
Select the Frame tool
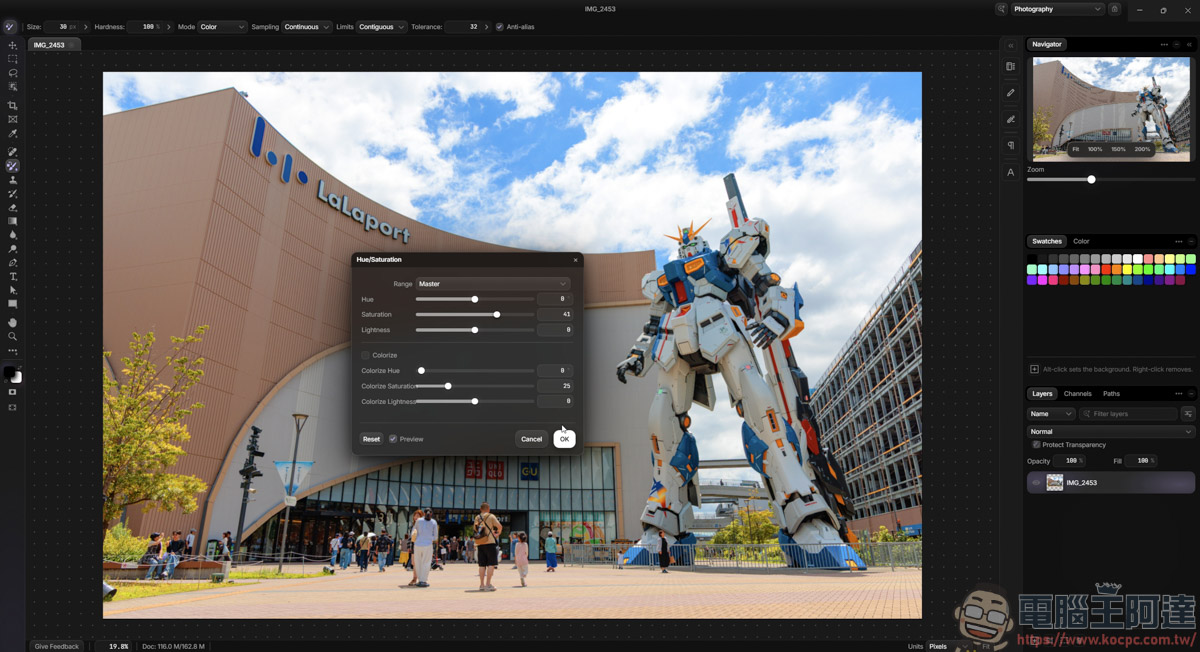[x=13, y=119]
